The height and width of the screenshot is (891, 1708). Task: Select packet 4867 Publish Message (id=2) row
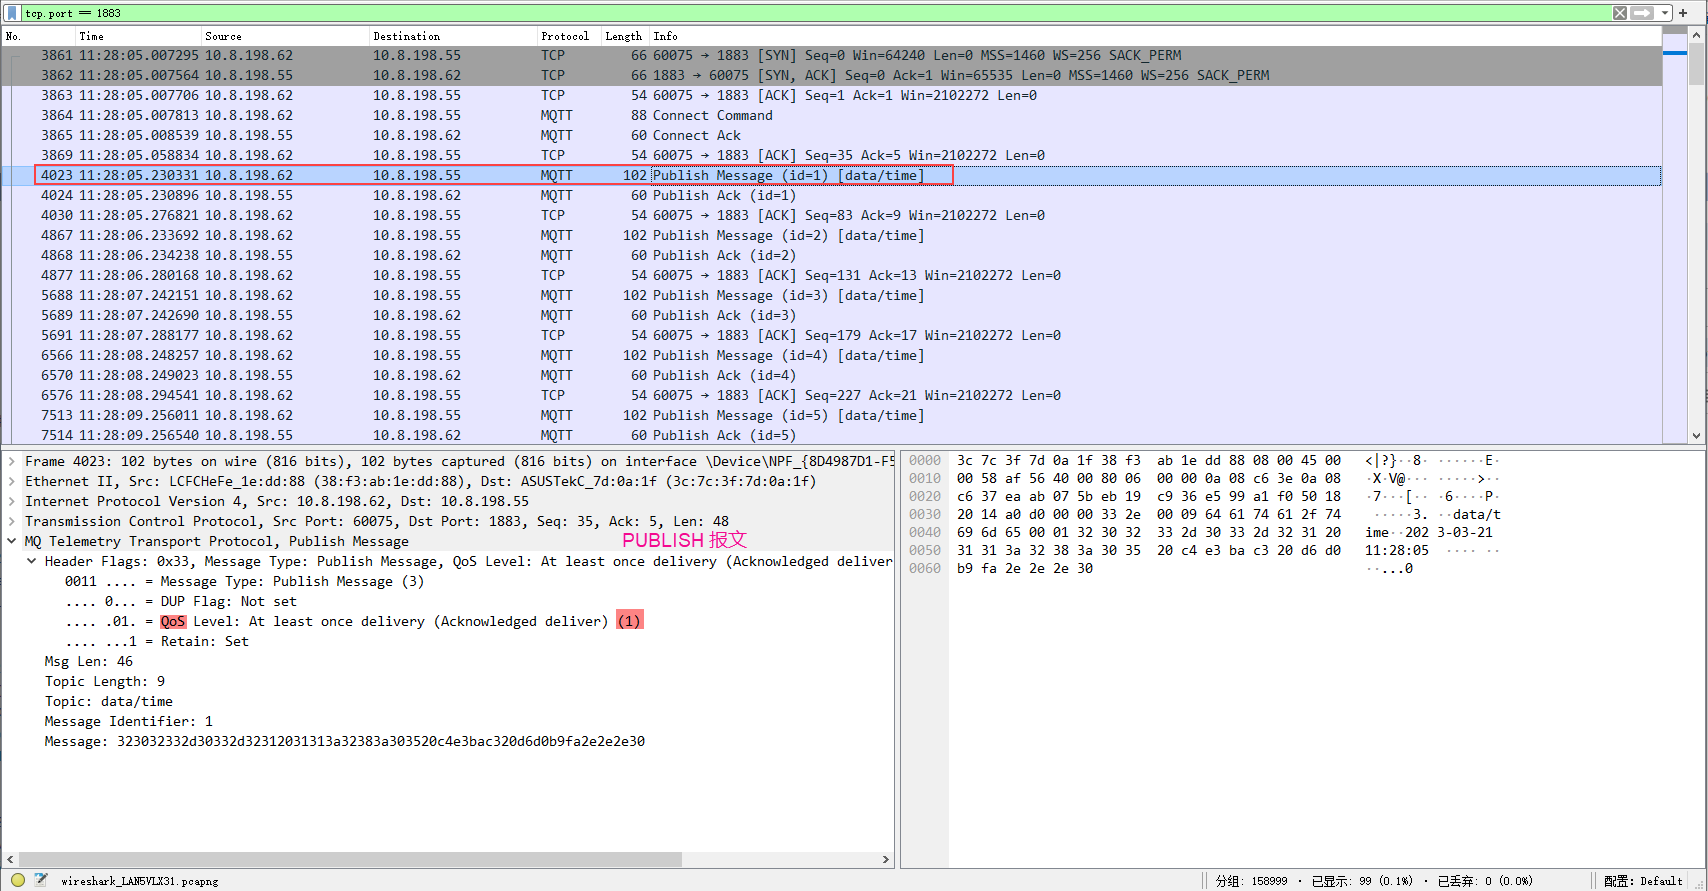(831, 235)
